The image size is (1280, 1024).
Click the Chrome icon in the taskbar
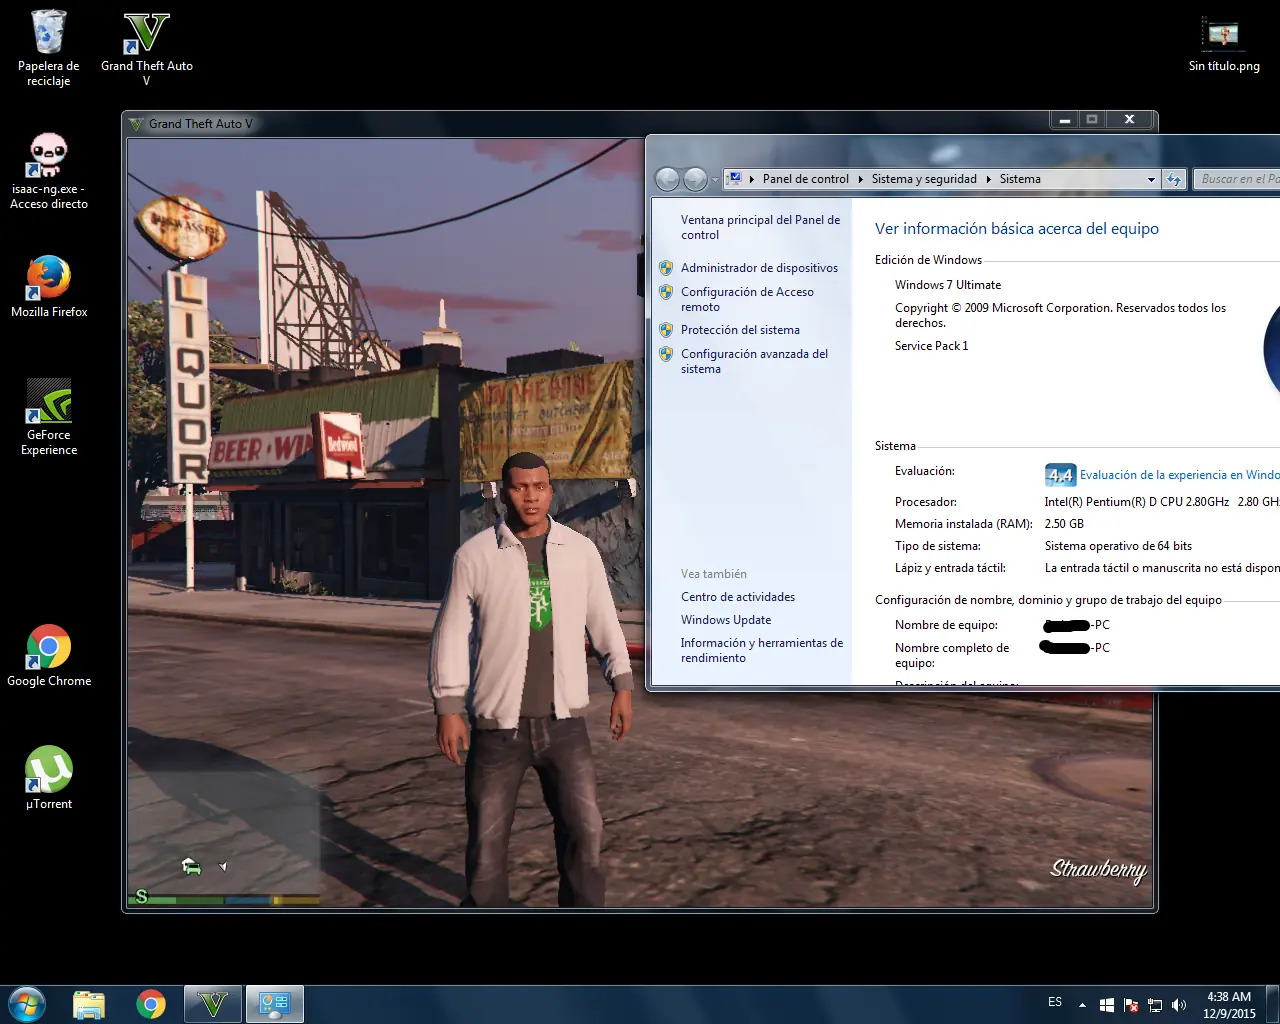(151, 1004)
